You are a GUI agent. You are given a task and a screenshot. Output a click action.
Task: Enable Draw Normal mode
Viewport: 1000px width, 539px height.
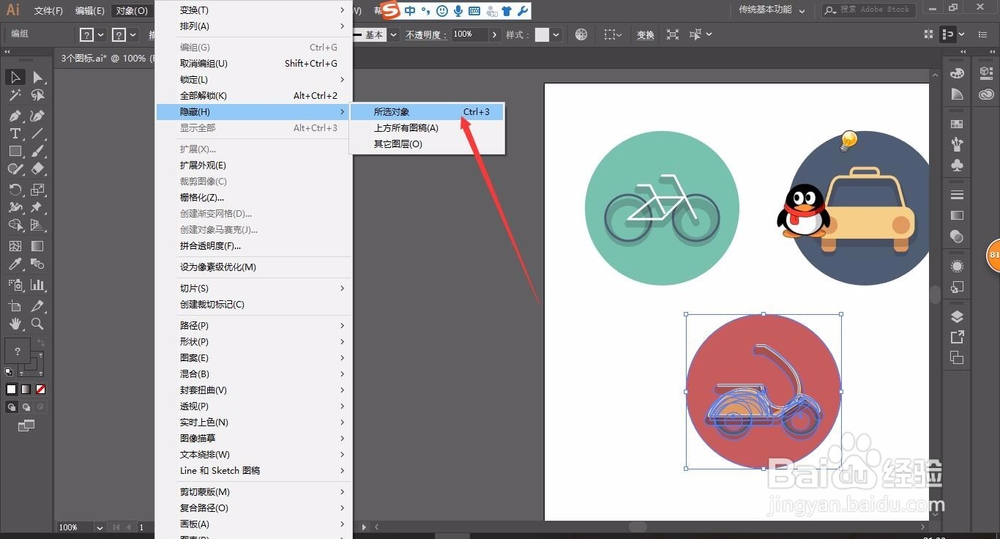pyautogui.click(x=11, y=407)
